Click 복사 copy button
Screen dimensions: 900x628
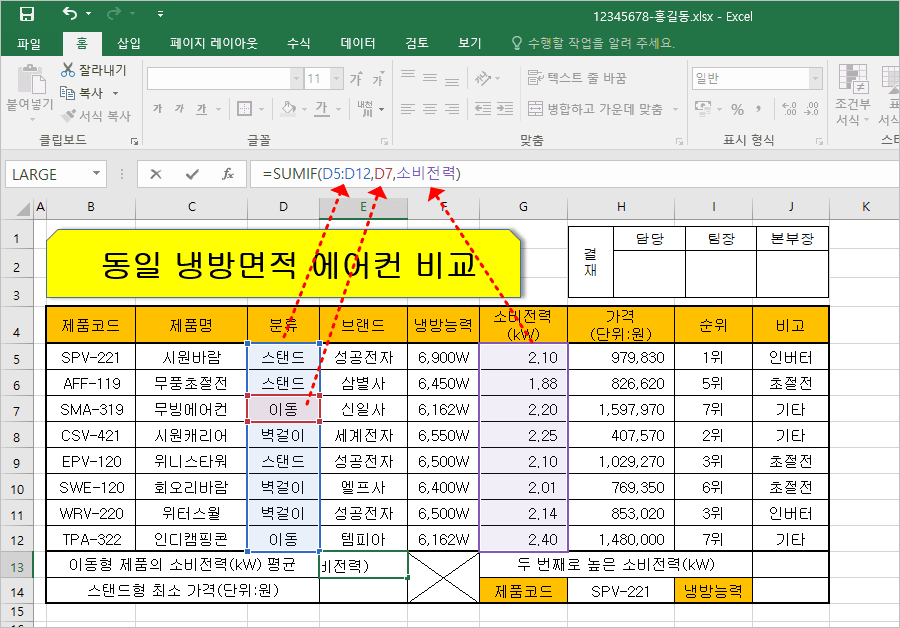[x=82, y=93]
